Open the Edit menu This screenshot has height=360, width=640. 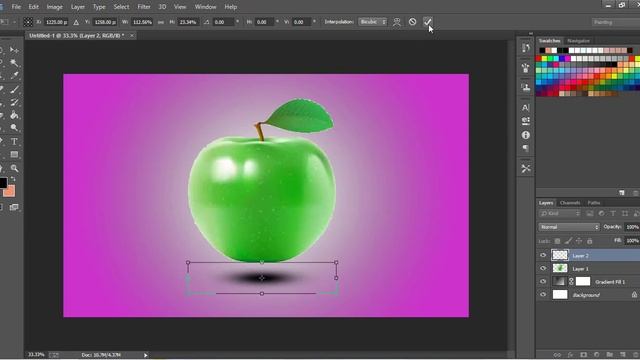[33, 7]
